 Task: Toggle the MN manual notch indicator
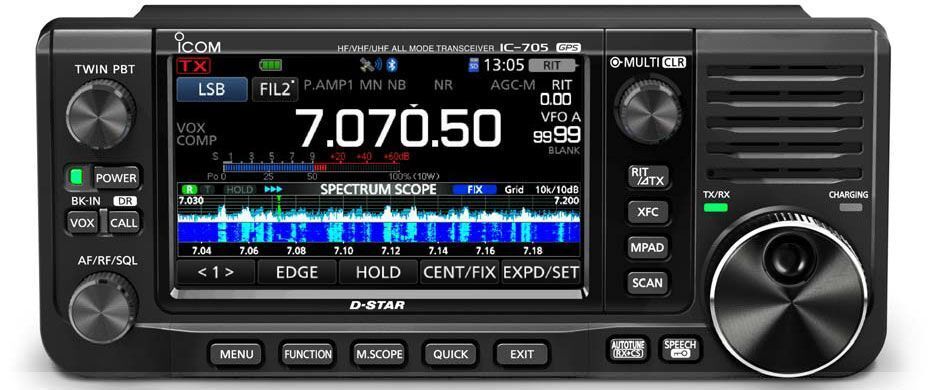pos(371,85)
